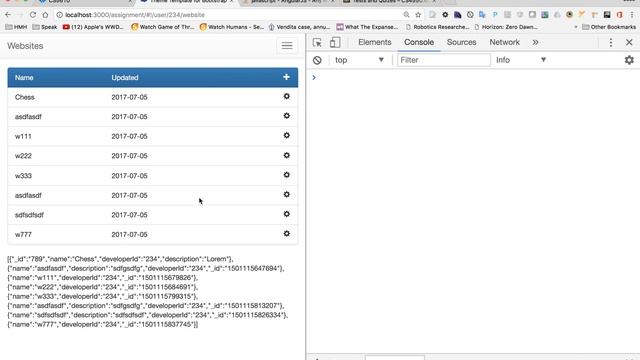Screen dimensions: 640x360
Task: Open the HMH bookmark folder
Action: click(x=16, y=27)
